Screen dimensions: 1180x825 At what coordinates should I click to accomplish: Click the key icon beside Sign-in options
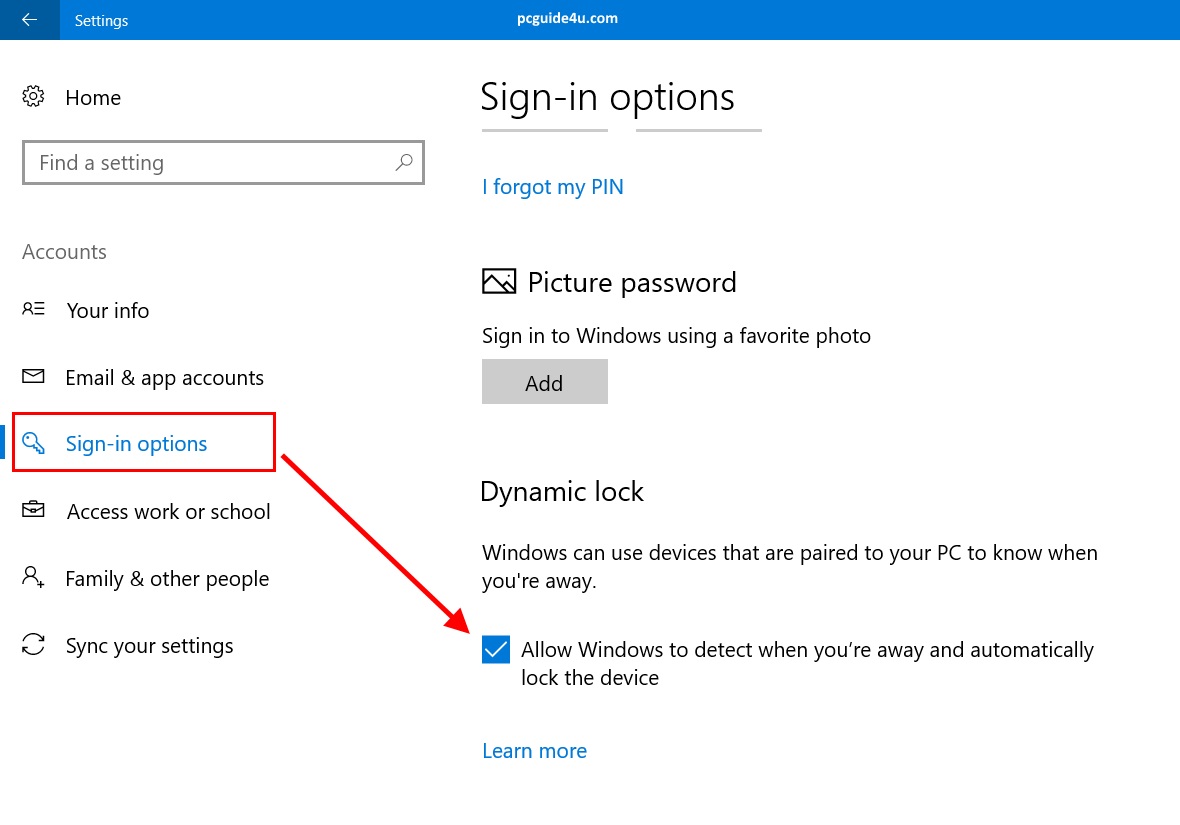click(34, 443)
